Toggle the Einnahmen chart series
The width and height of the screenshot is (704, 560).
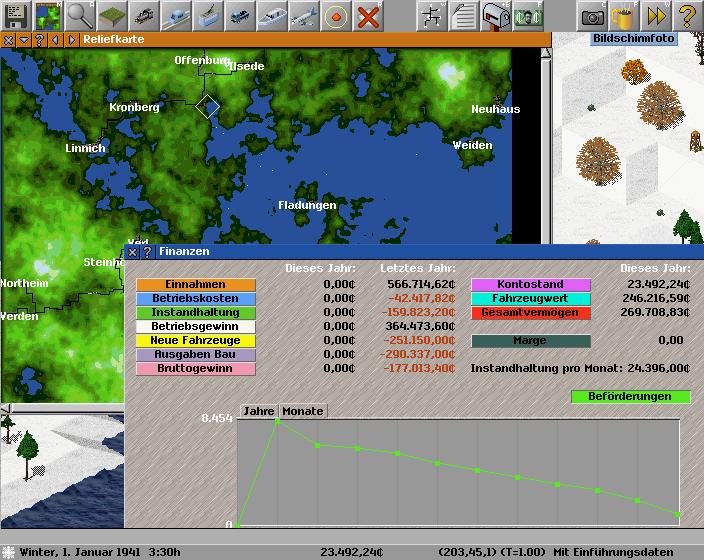click(x=195, y=285)
